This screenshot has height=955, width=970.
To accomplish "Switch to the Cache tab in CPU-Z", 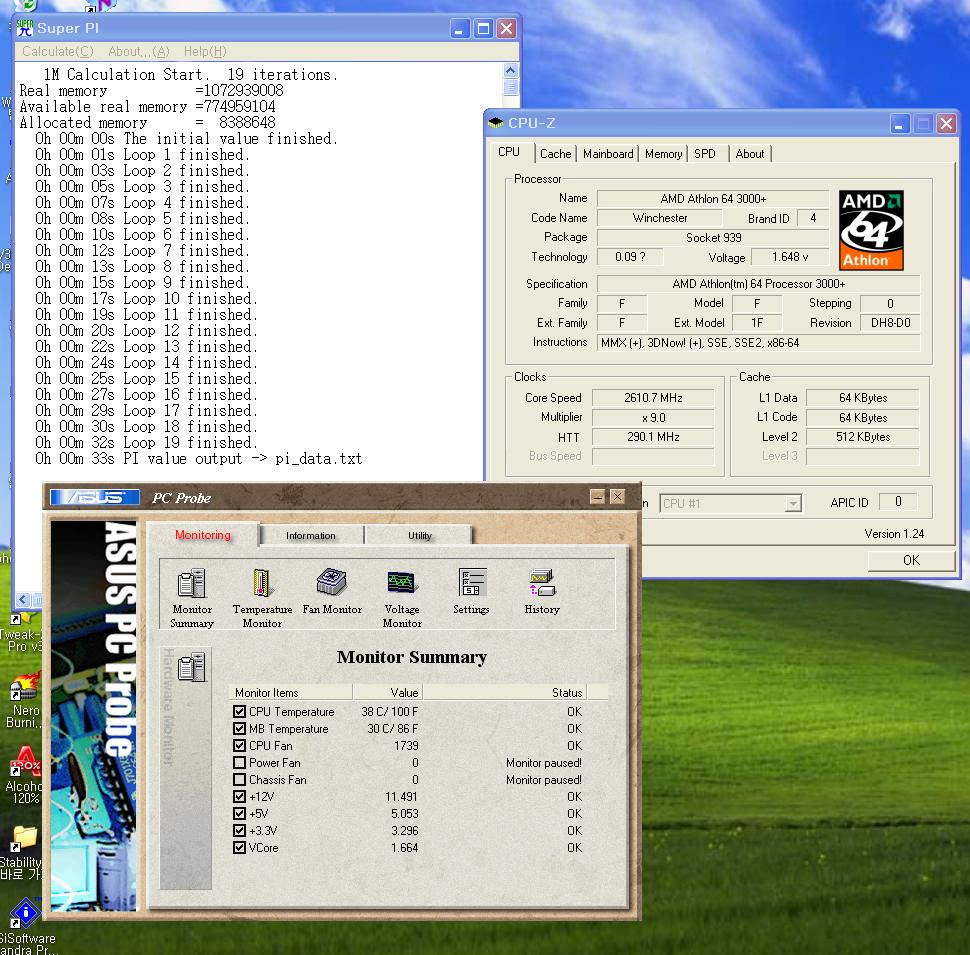I will [556, 153].
